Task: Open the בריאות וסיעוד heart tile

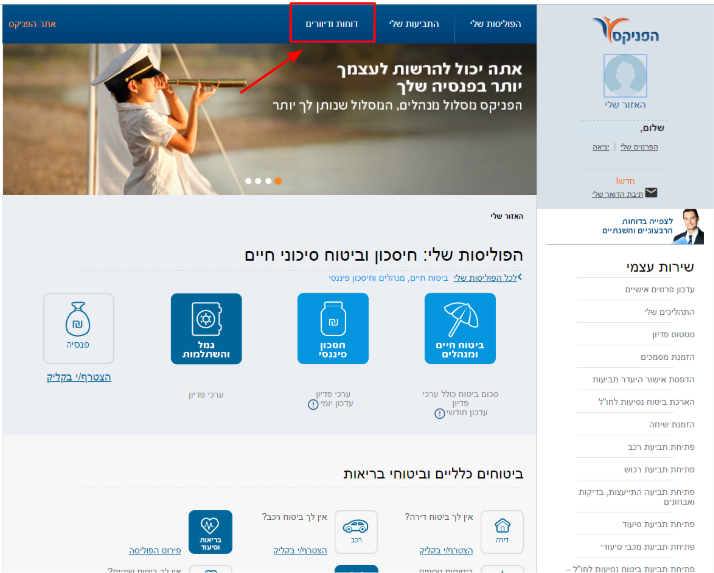Action: 210,532
